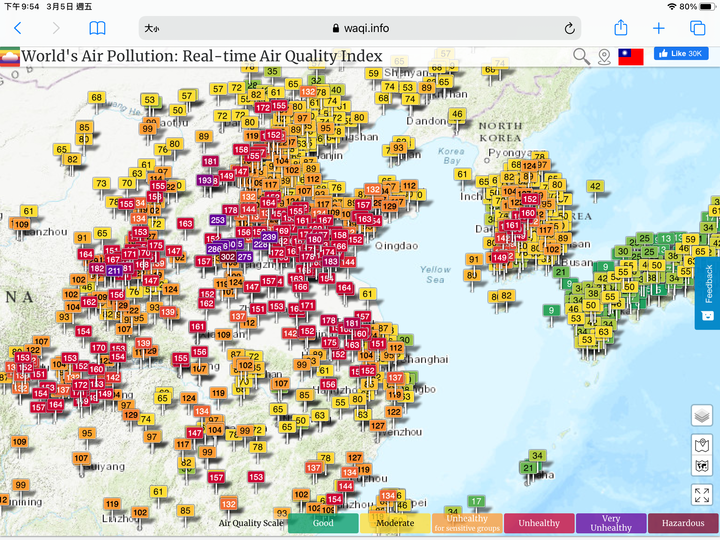Click the location pin icon
Viewport: 720px width, 540px height.
(604, 57)
